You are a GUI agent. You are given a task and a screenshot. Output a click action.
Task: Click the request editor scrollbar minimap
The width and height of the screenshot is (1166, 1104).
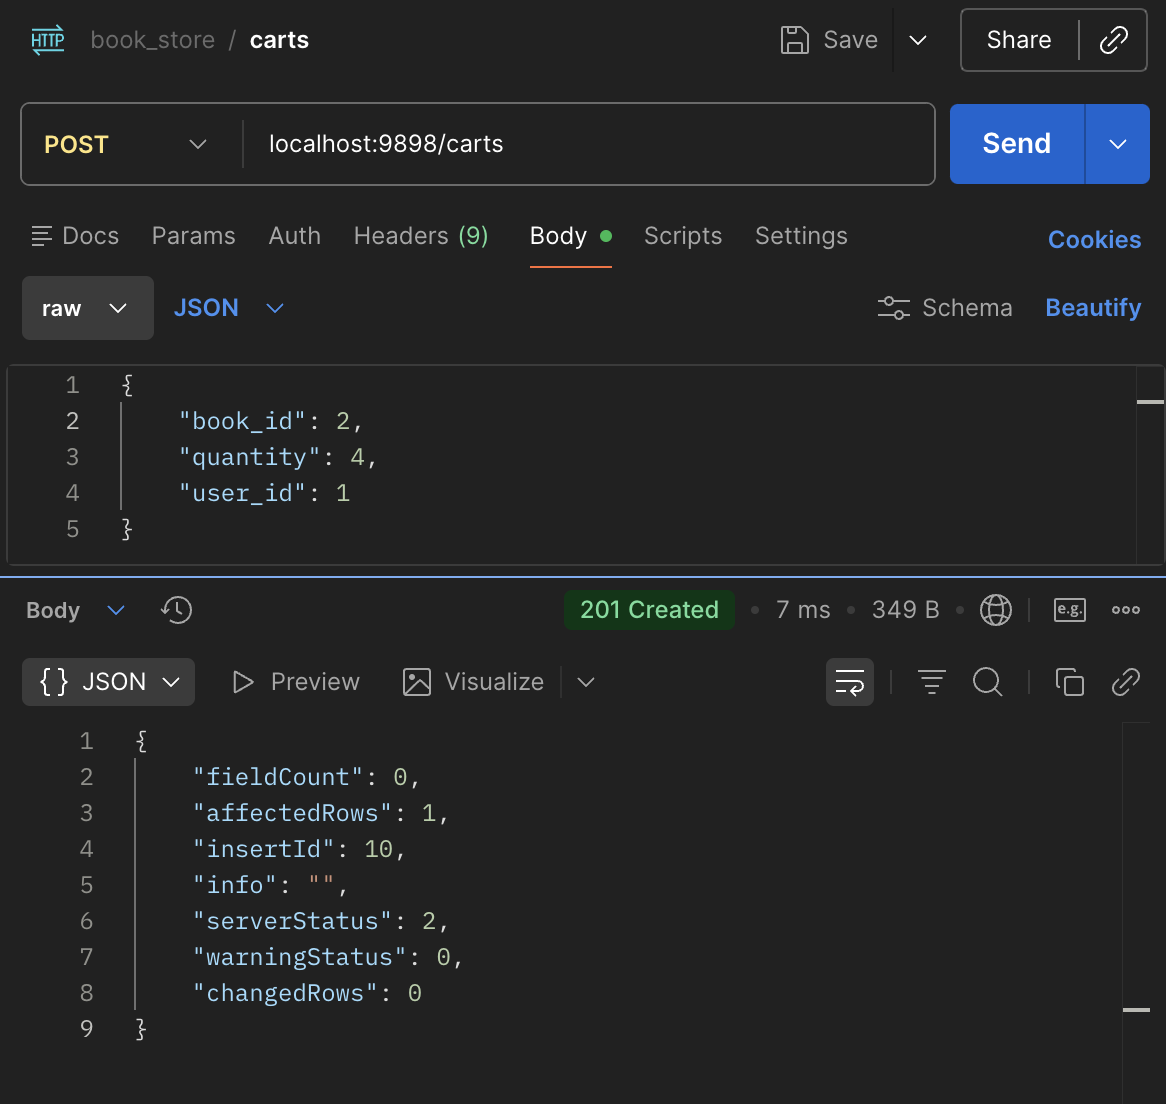pos(1150,465)
